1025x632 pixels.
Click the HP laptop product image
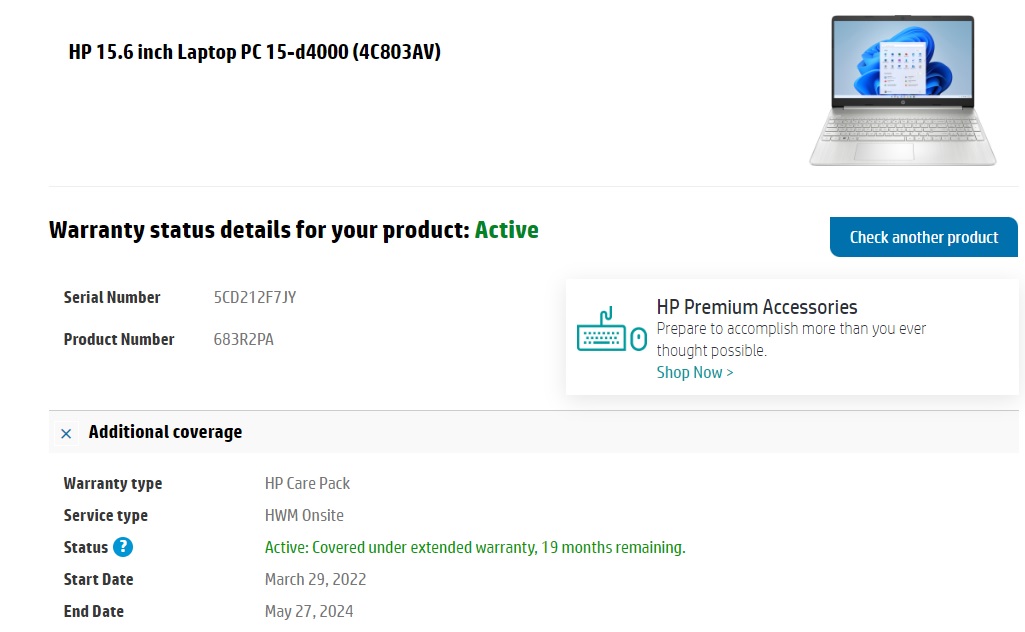(903, 90)
